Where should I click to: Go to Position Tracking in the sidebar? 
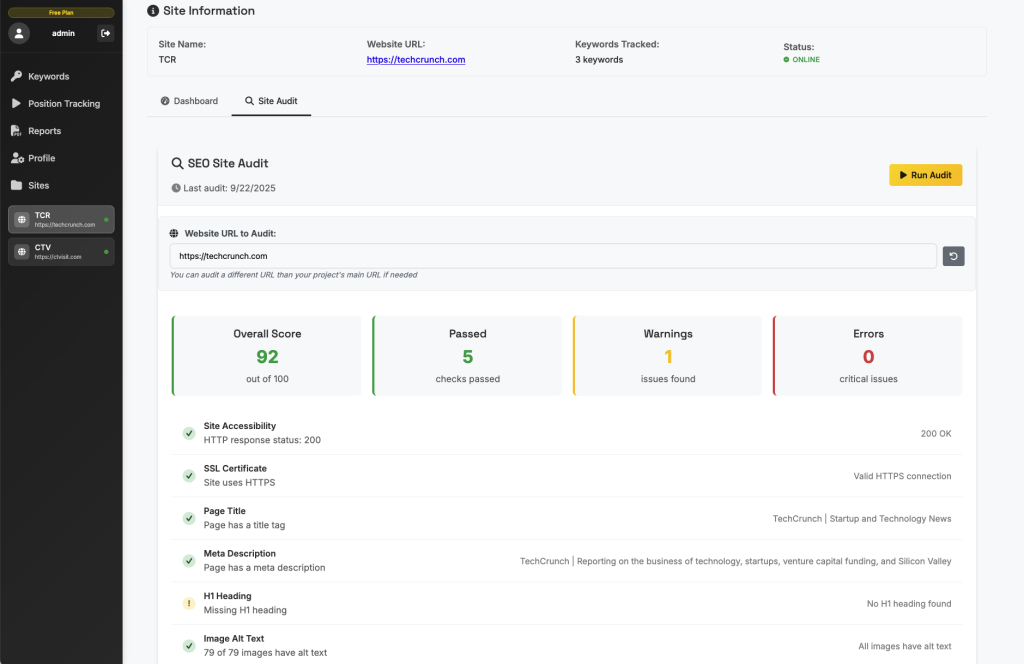[x=63, y=104]
